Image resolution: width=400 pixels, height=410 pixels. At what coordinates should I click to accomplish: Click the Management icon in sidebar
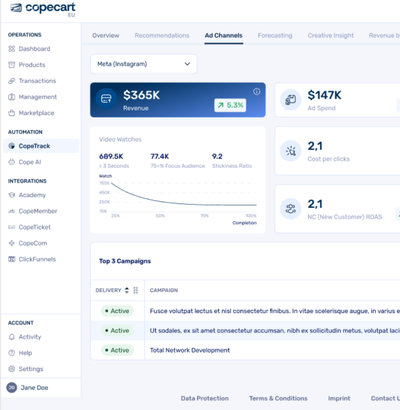(12, 97)
